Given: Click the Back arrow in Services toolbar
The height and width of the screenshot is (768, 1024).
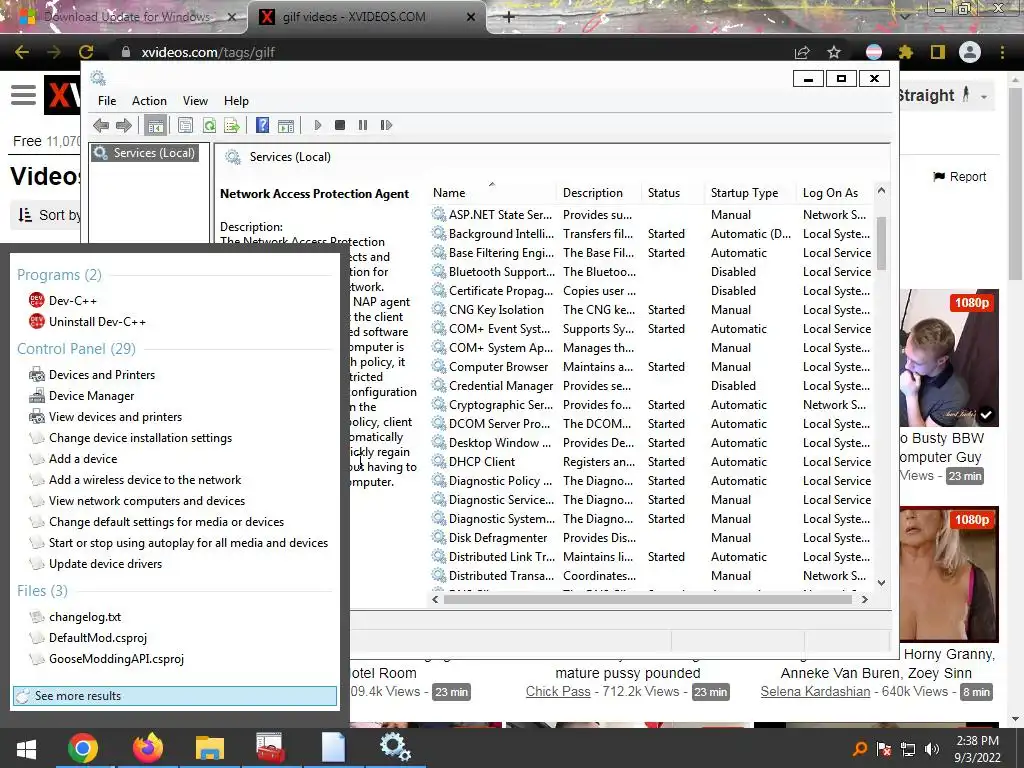Looking at the screenshot, I should pos(101,125).
